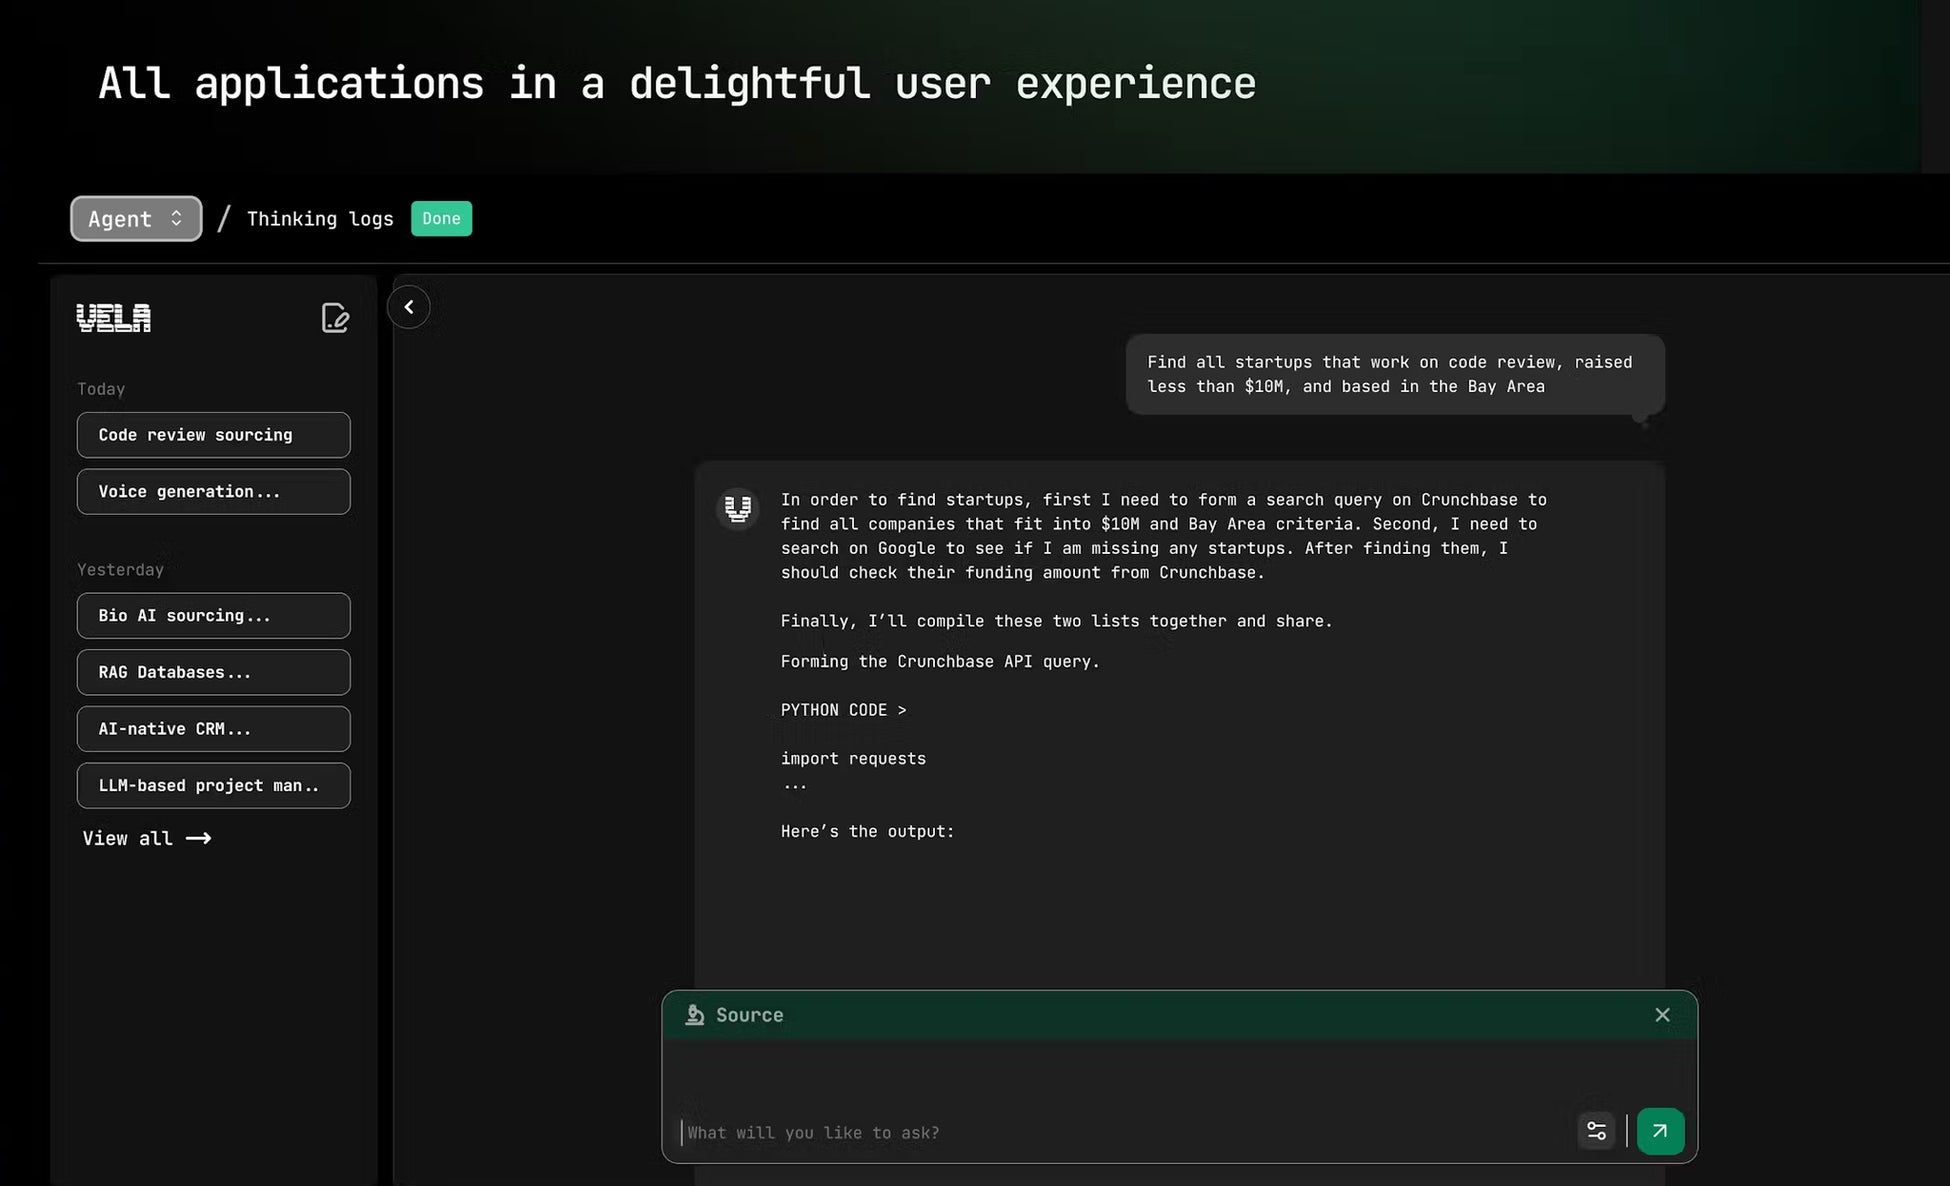
Task: Click the Source microscope icon
Action: click(x=694, y=1015)
